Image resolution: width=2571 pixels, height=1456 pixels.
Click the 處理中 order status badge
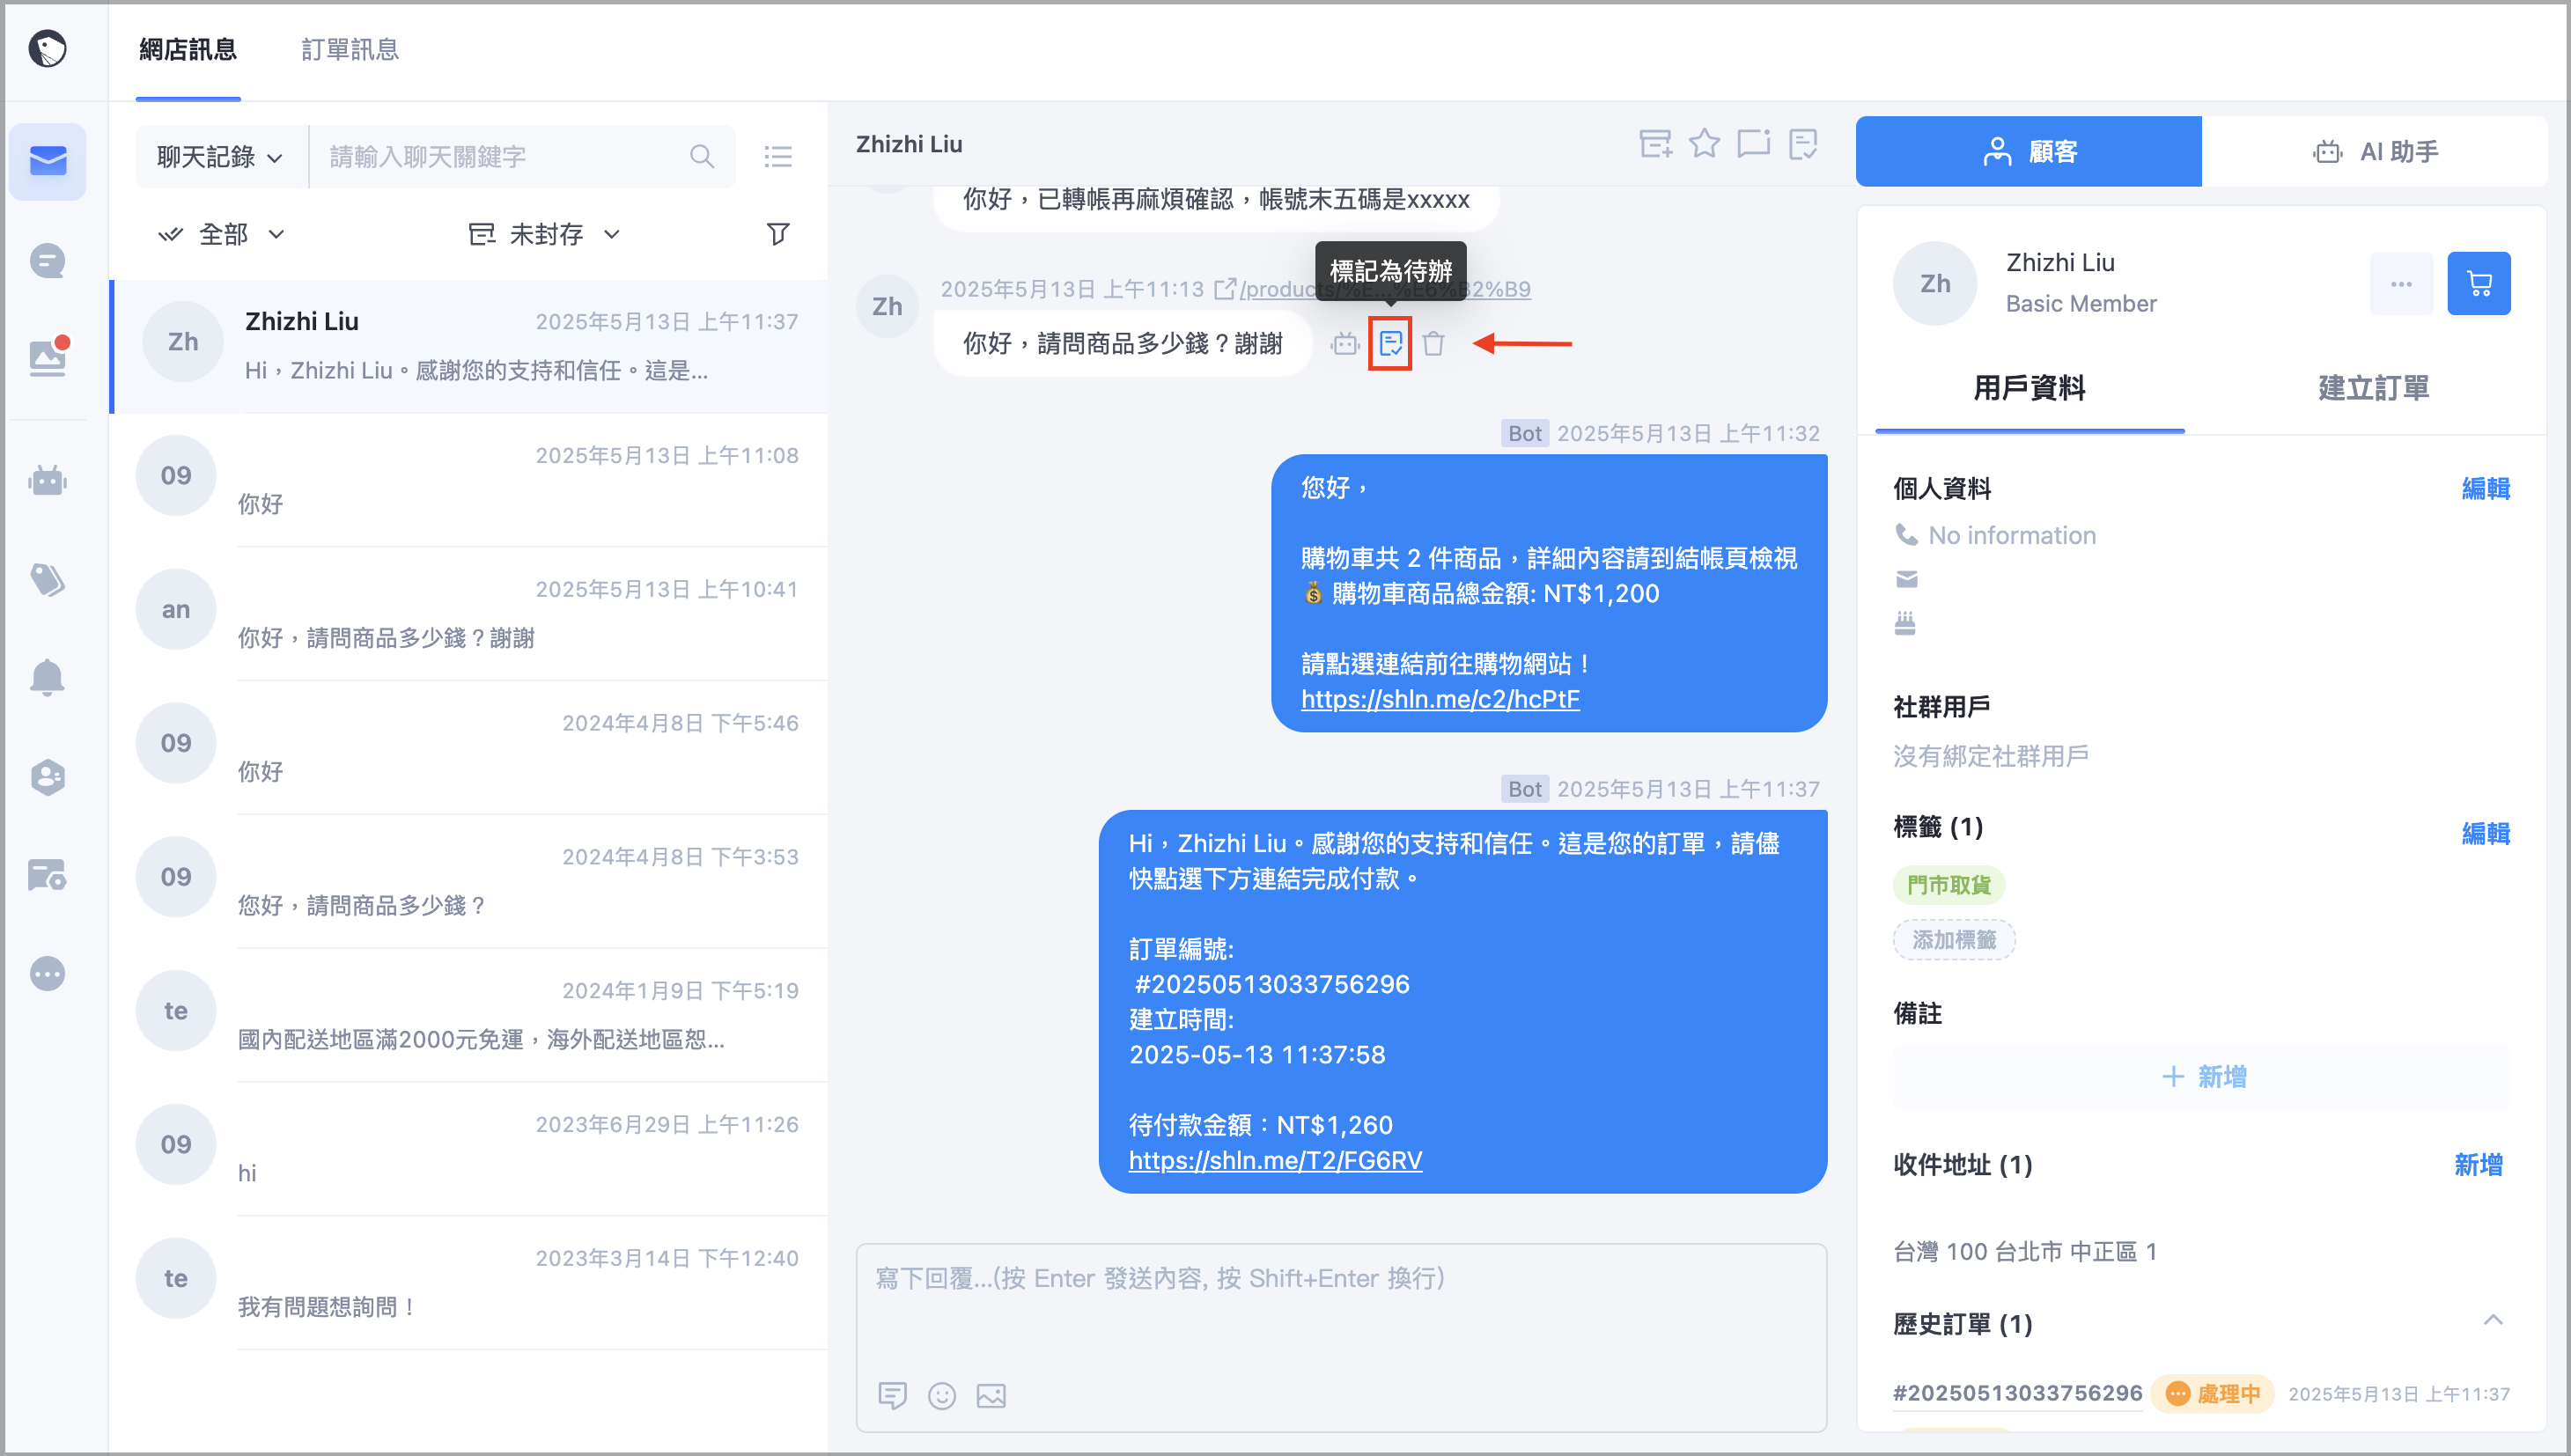[2211, 1393]
